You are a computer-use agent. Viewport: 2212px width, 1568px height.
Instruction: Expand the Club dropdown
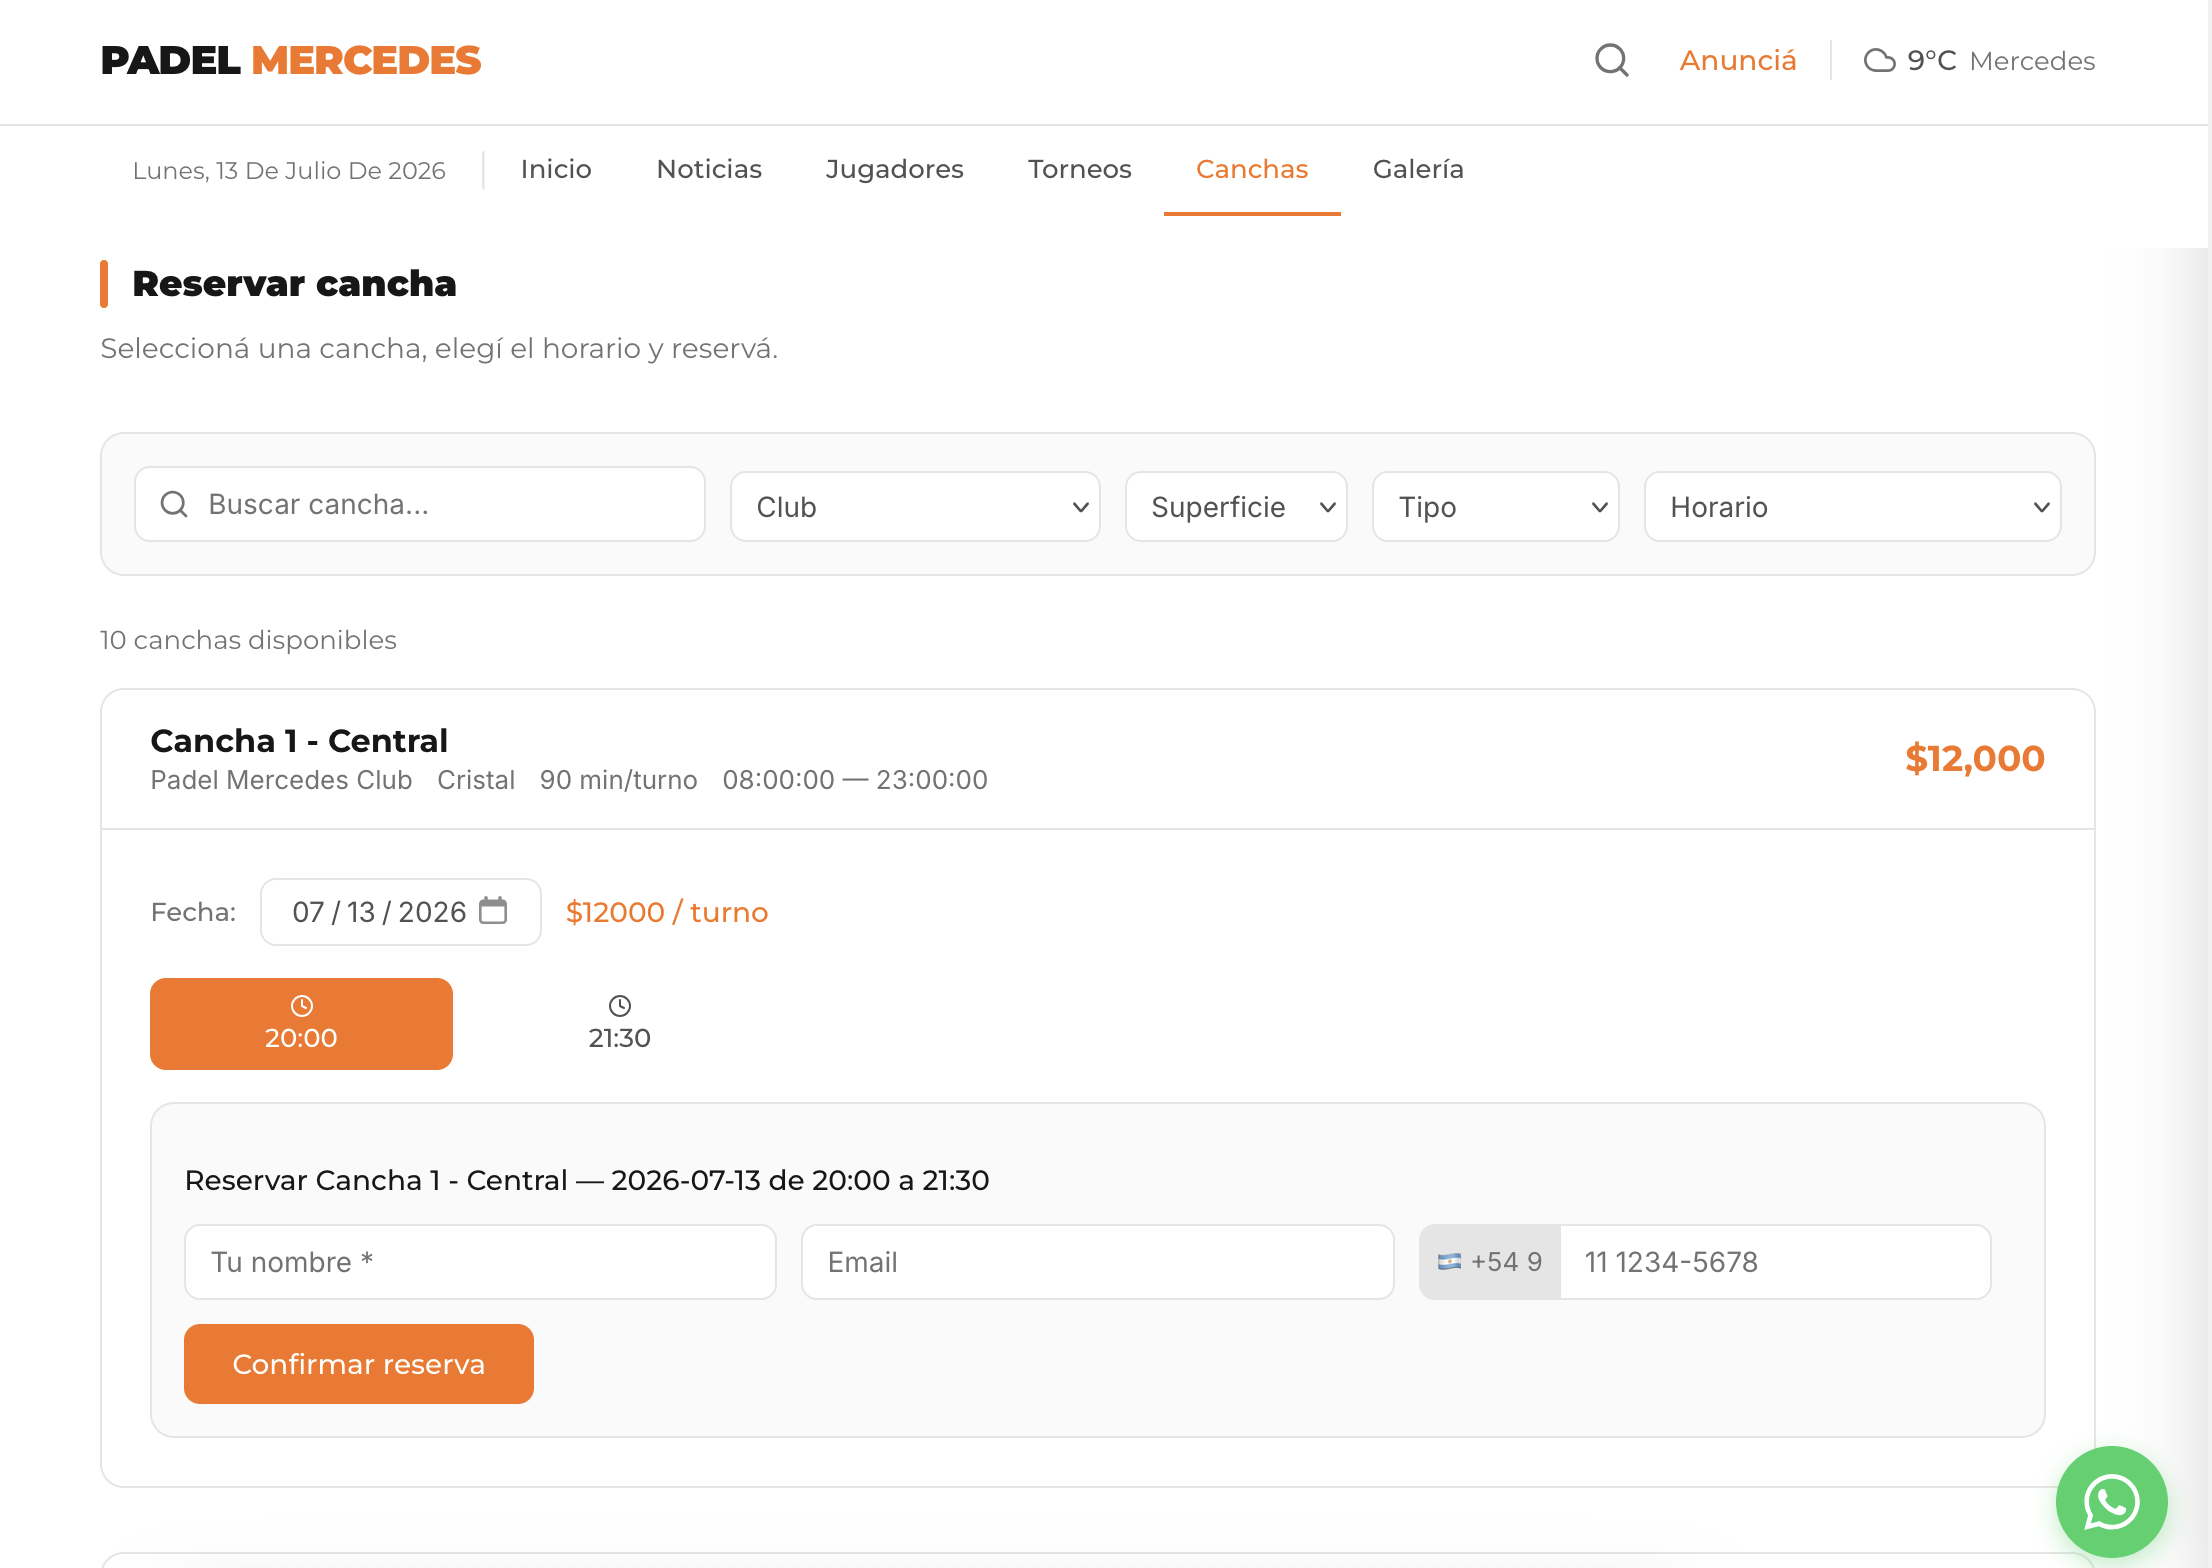click(x=915, y=507)
